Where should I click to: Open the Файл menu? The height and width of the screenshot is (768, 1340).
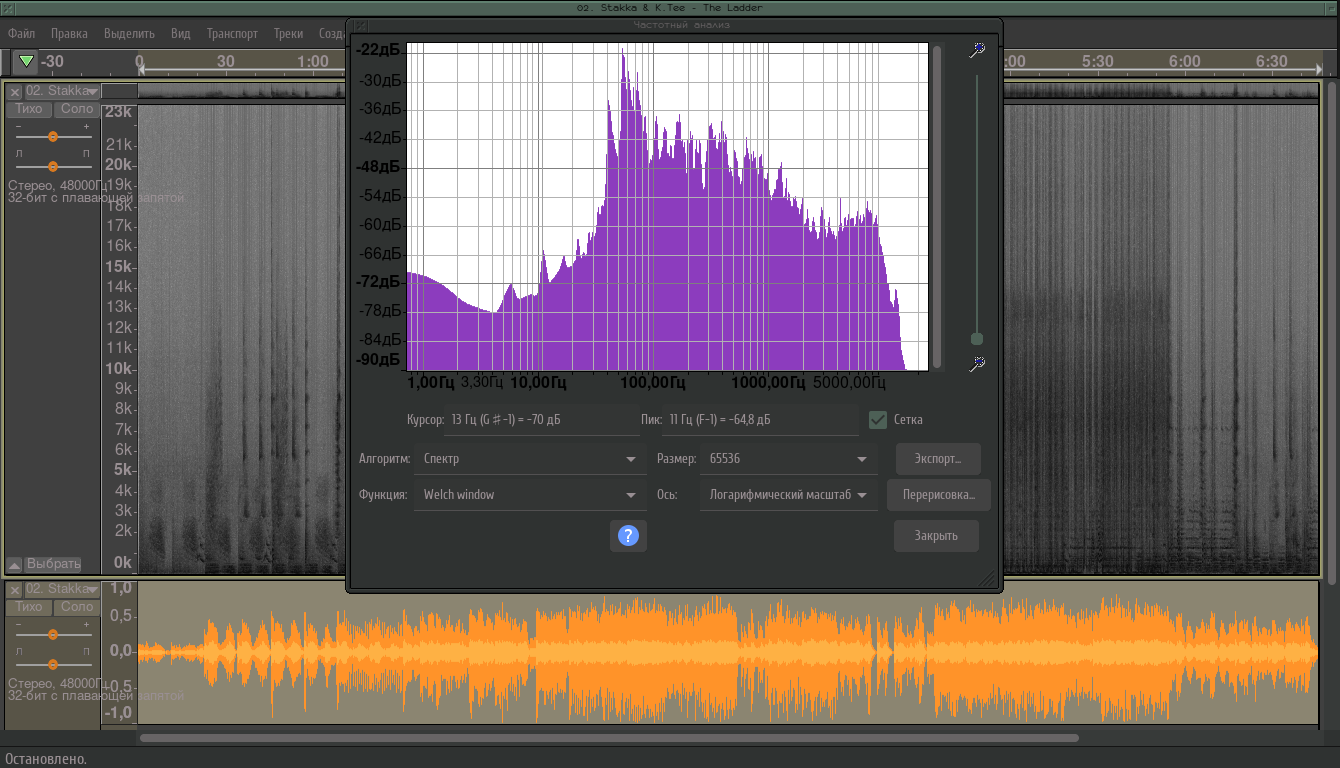(21, 33)
